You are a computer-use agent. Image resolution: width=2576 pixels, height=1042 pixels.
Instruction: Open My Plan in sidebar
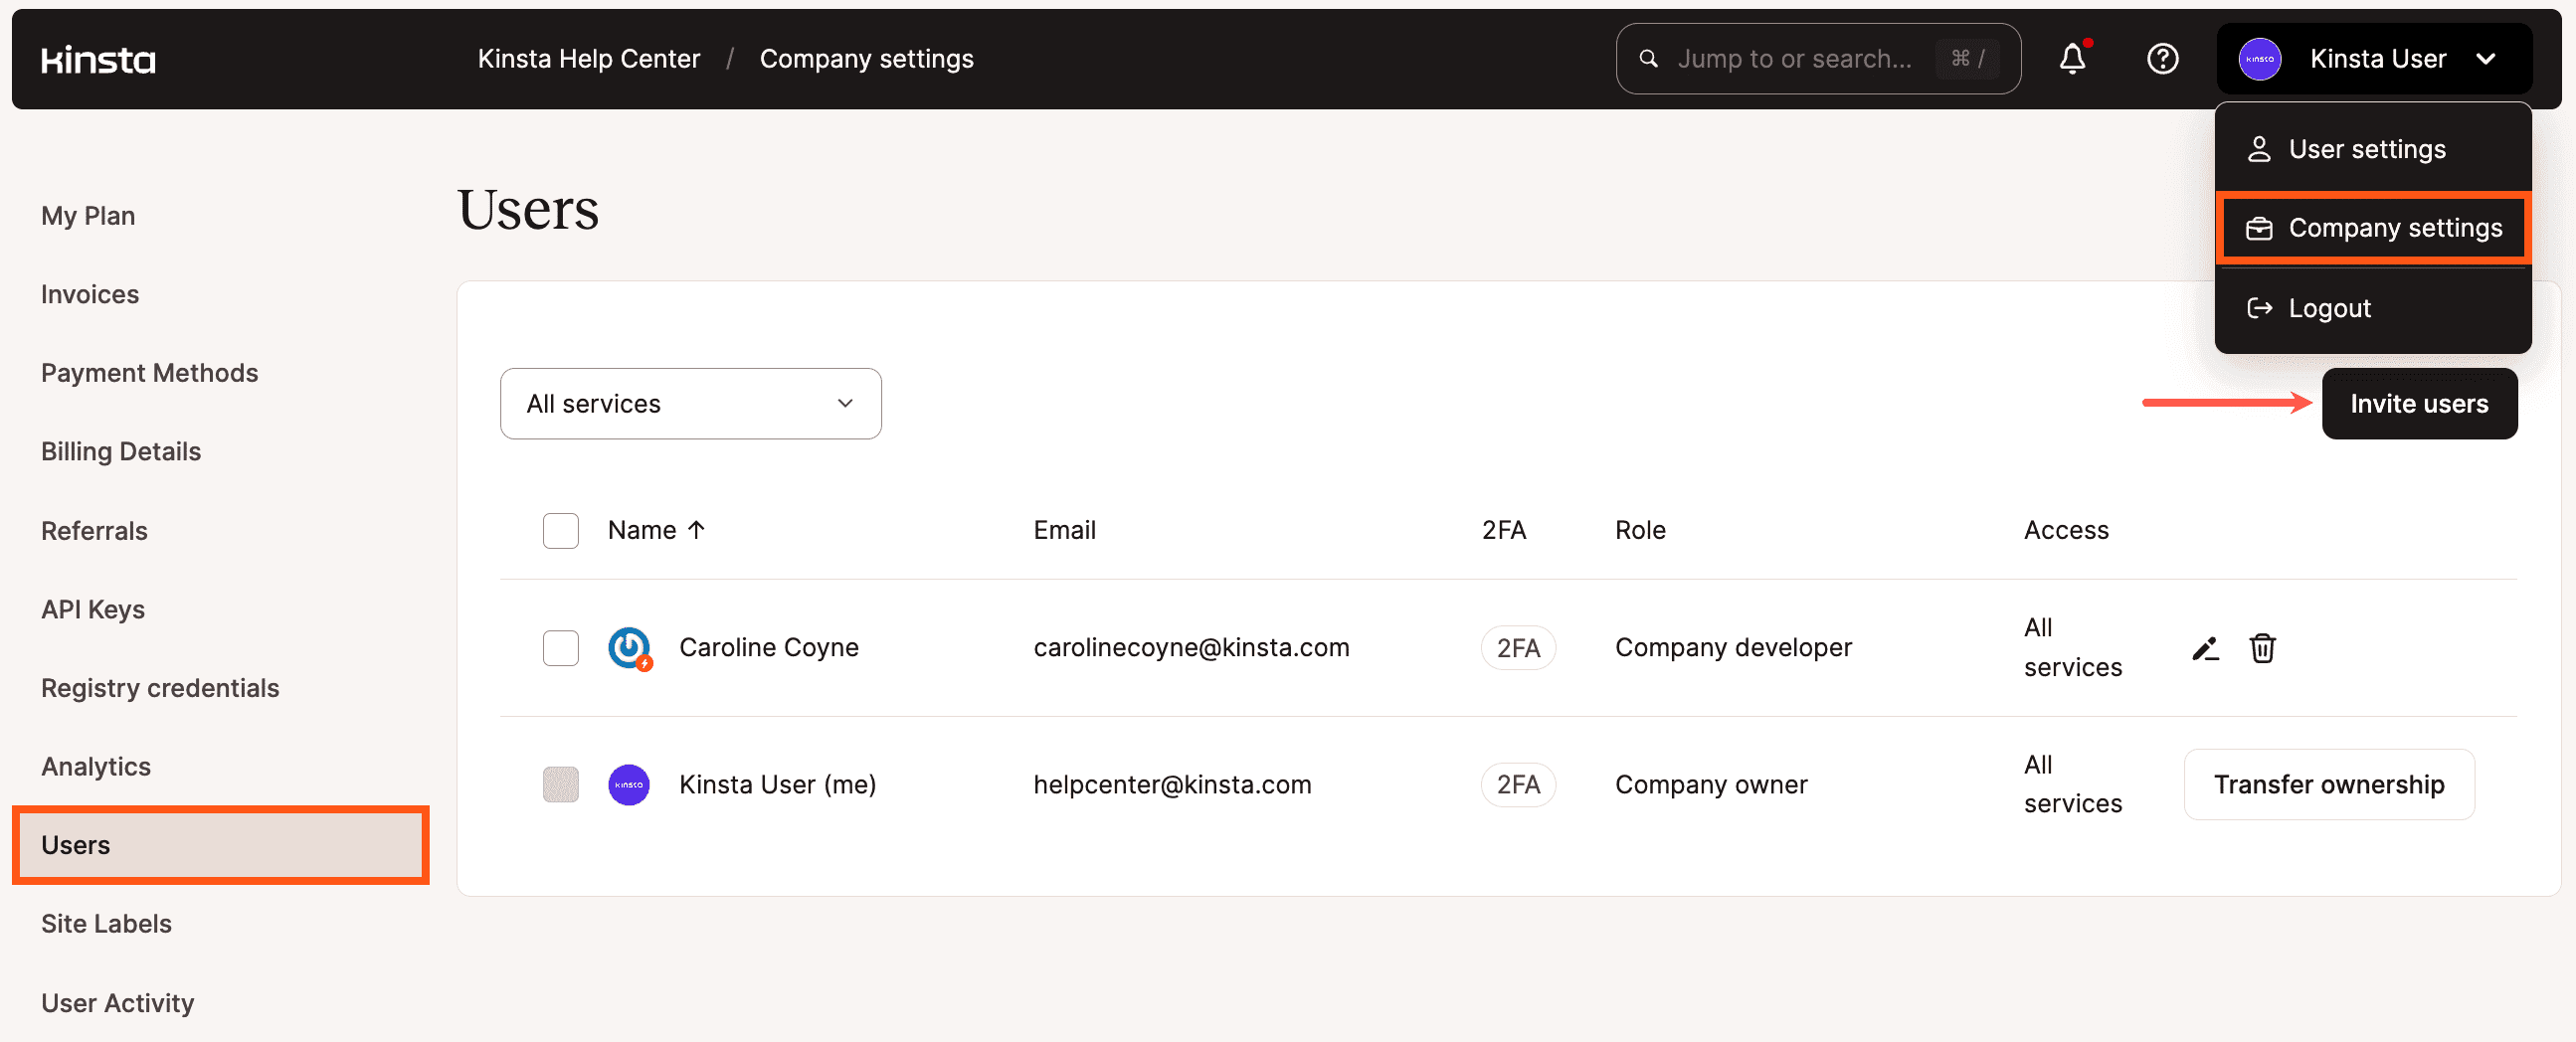coord(88,216)
